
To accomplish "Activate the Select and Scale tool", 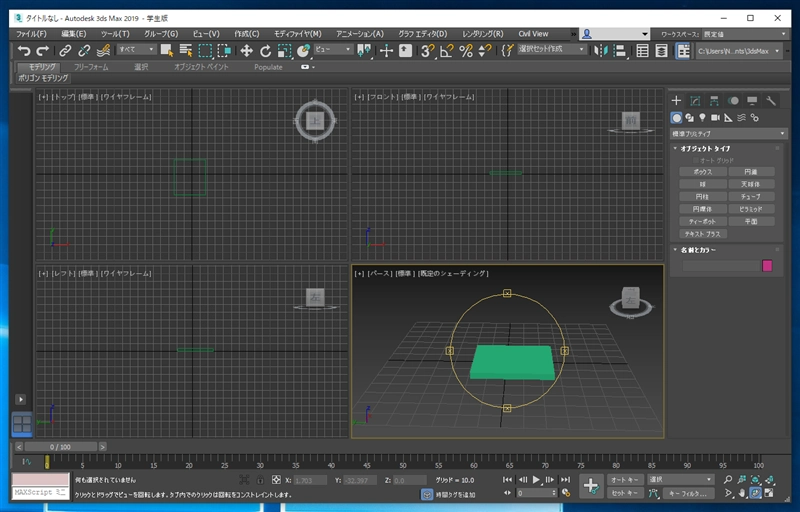I will pyautogui.click(x=284, y=50).
